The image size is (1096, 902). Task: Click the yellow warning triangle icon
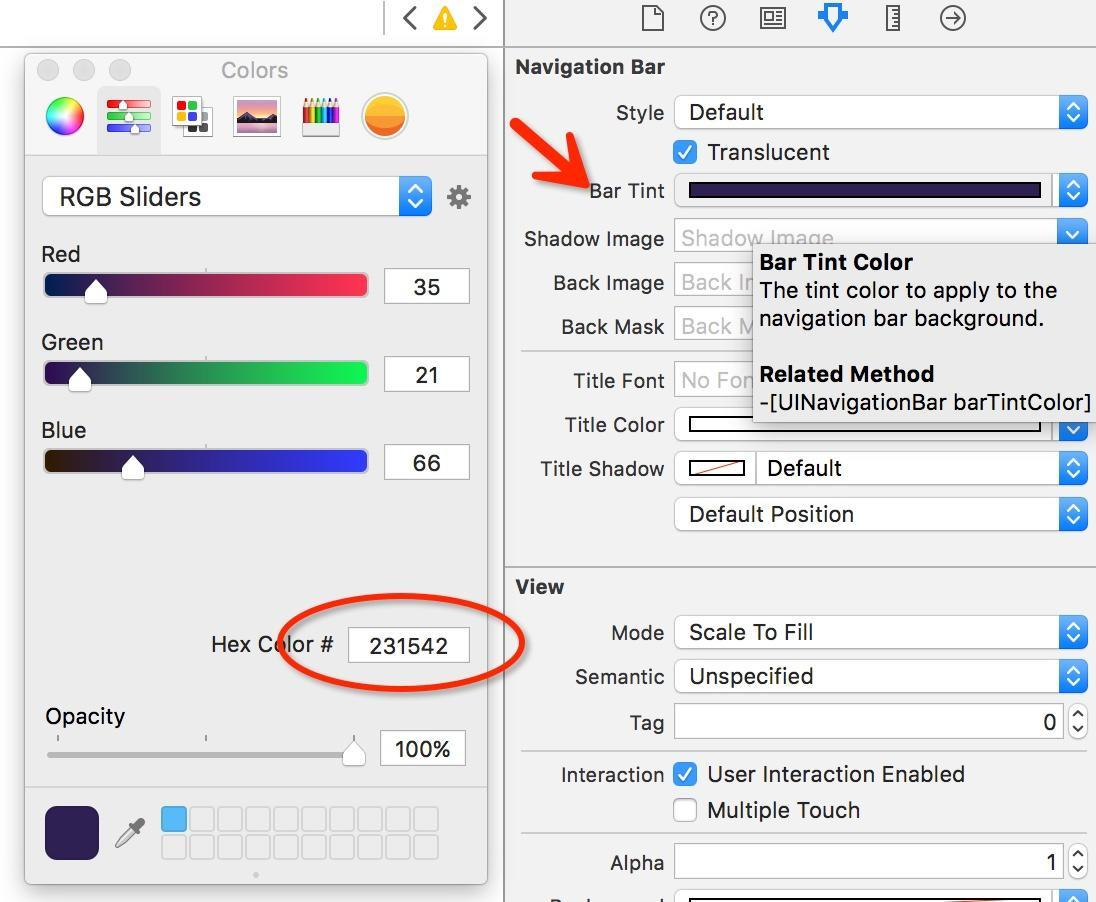(x=445, y=18)
